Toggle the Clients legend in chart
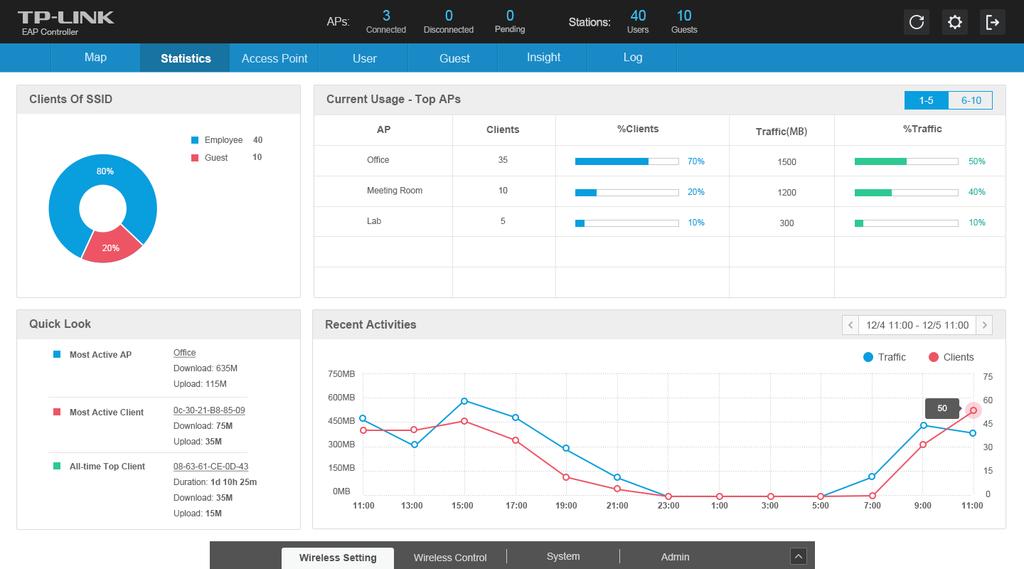Screen dimensions: 1024x569 pyautogui.click(x=951, y=357)
